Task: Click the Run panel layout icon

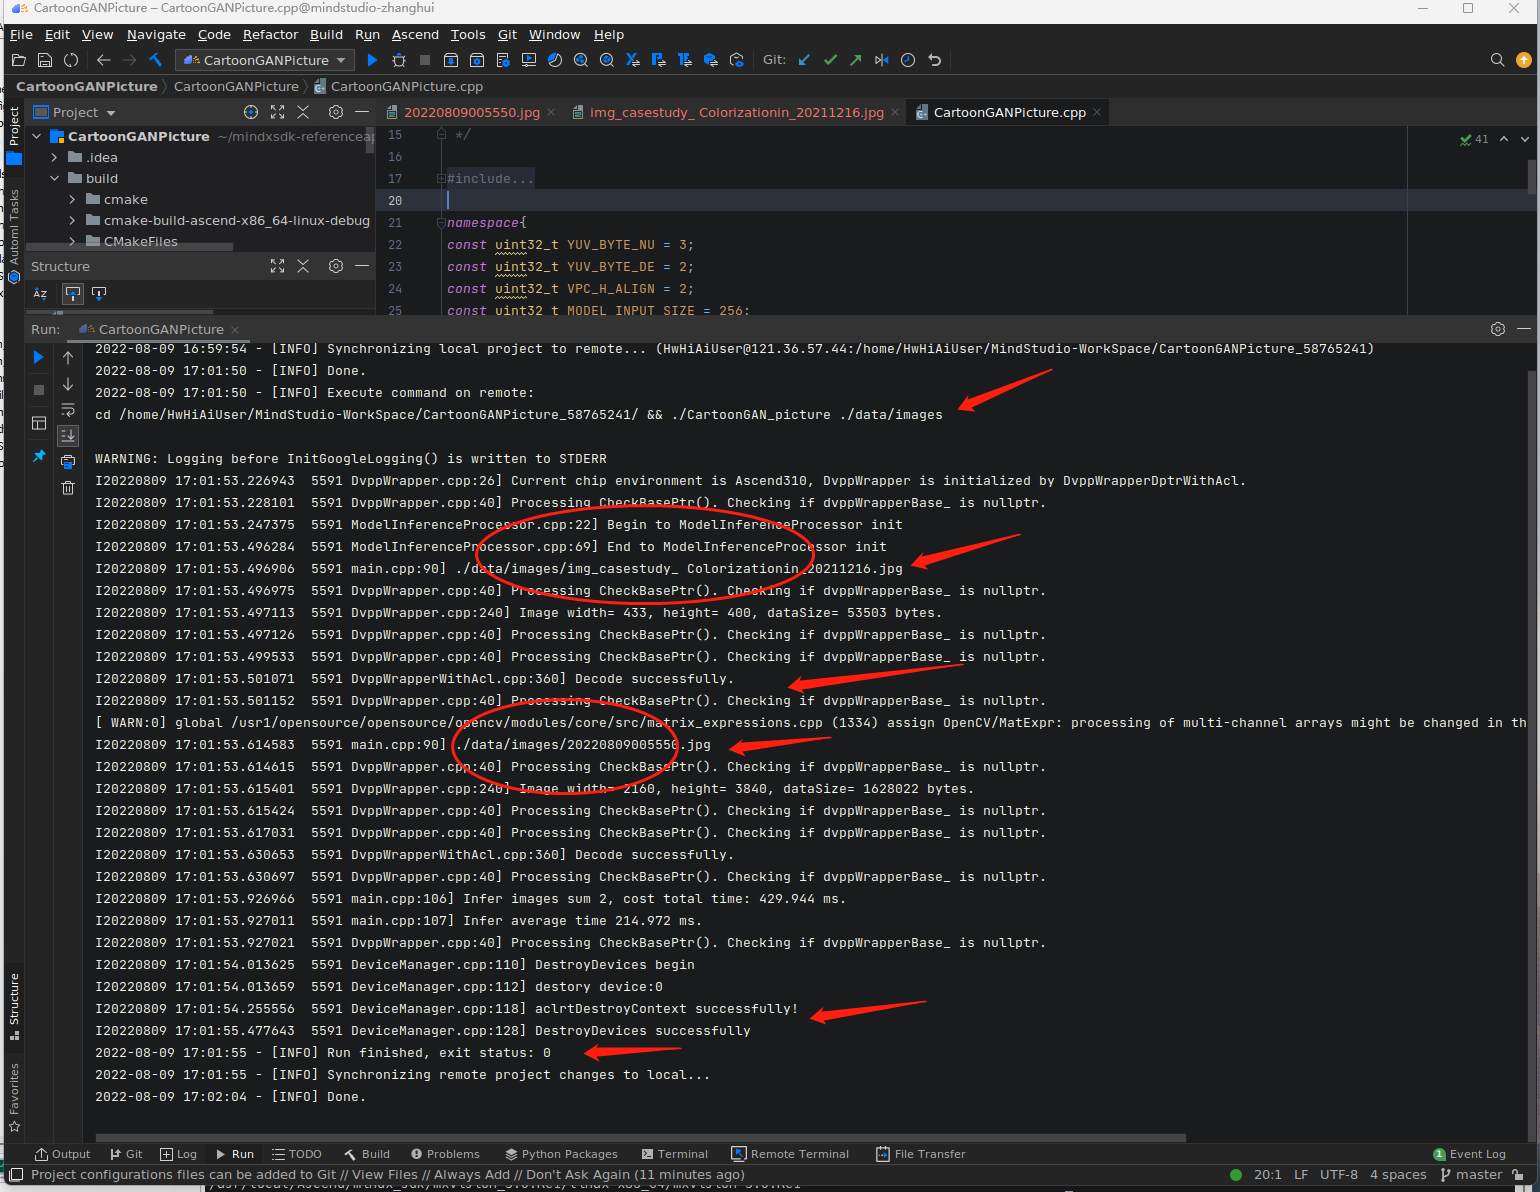Action: (38, 423)
